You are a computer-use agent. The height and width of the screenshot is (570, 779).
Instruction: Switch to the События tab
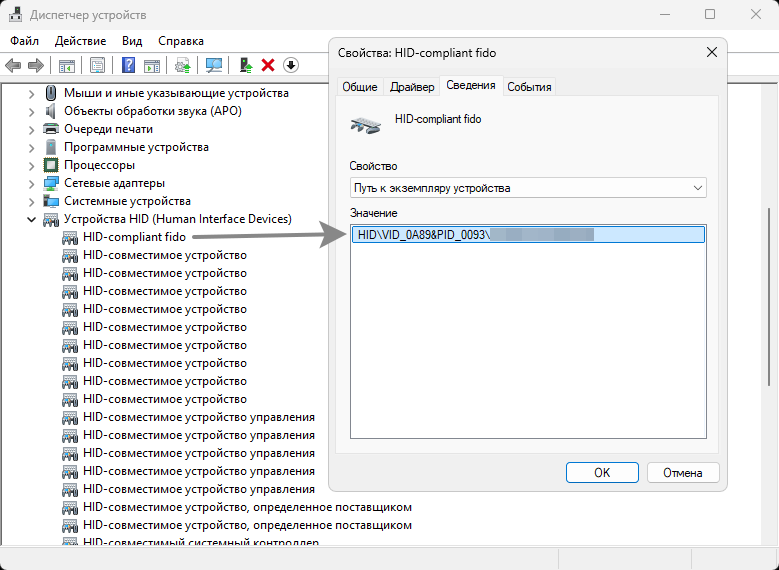pyautogui.click(x=529, y=87)
